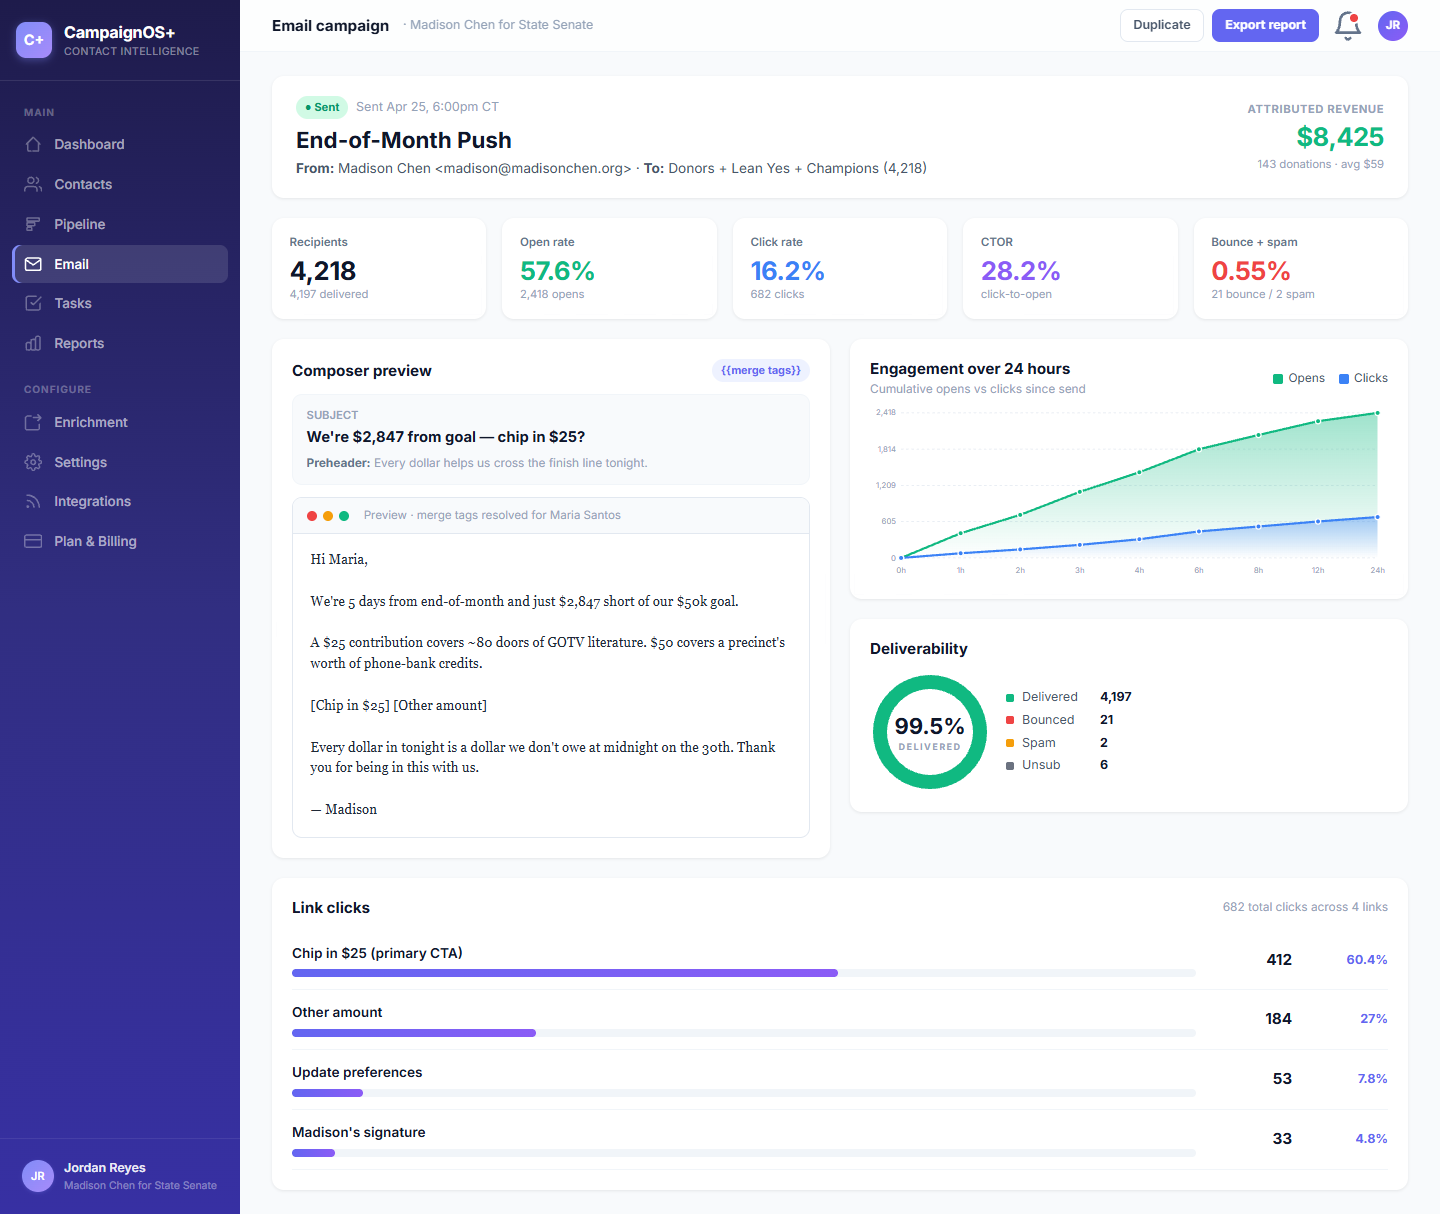Viewport: 1440px width, 1214px height.
Task: Open Contacts section
Action: [120, 184]
